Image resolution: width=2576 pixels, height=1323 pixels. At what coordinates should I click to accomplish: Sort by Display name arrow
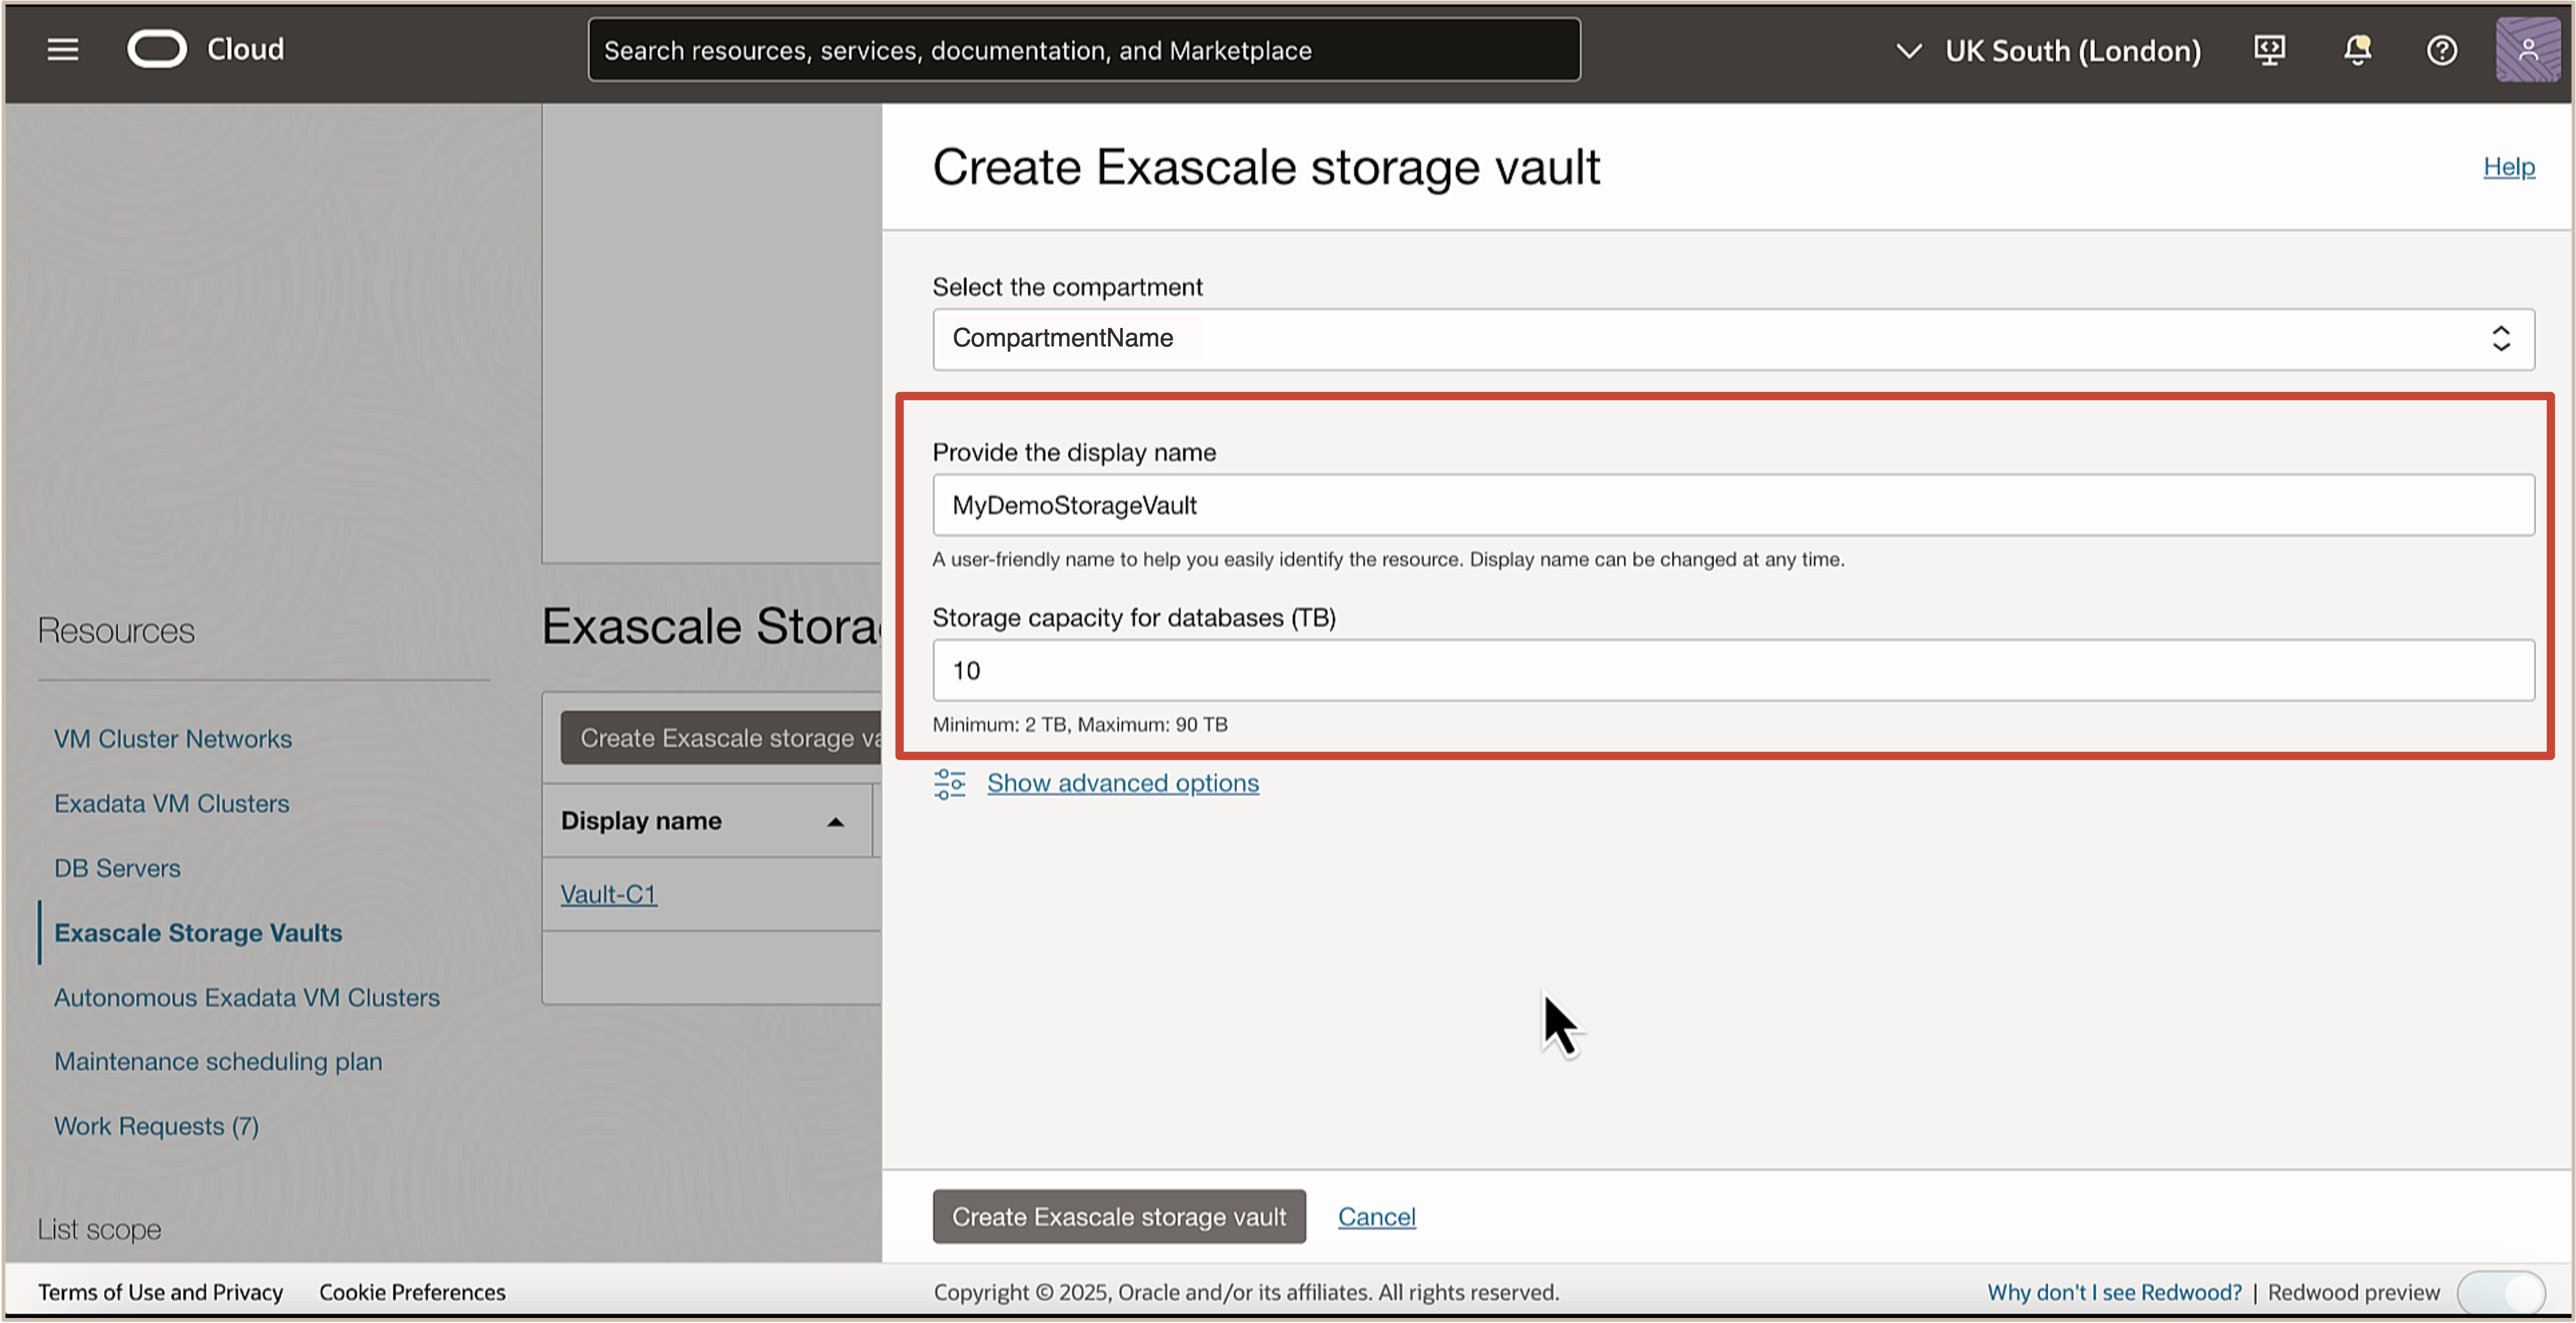coord(835,821)
